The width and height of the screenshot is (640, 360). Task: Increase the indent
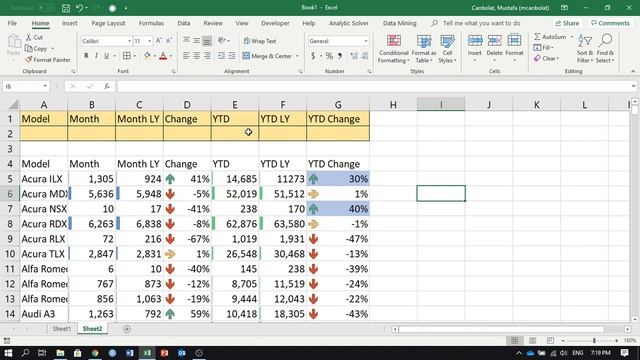tap(232, 56)
